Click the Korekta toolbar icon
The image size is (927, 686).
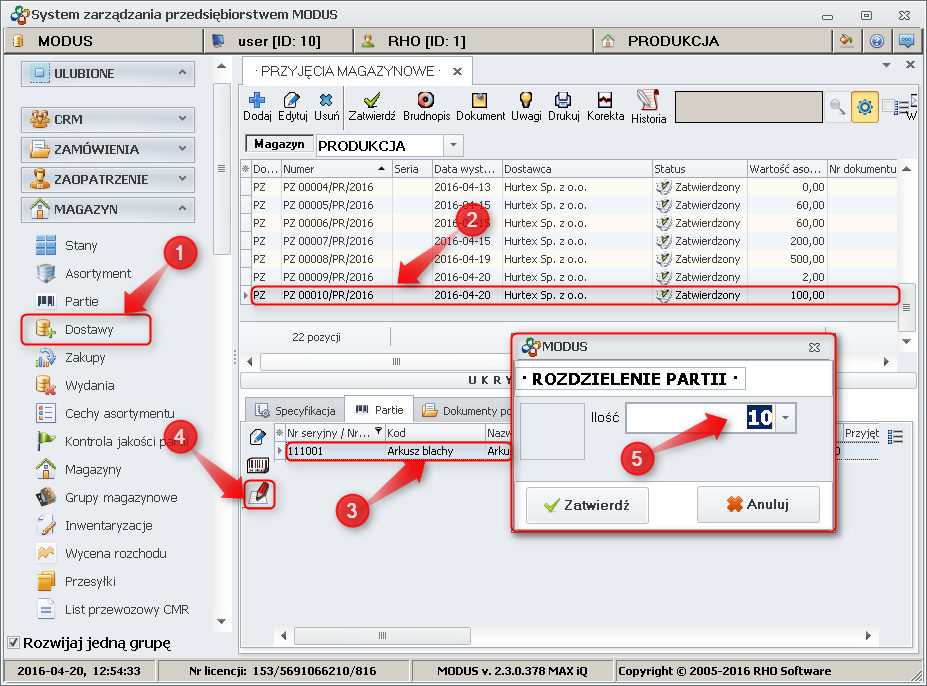pyautogui.click(x=605, y=107)
